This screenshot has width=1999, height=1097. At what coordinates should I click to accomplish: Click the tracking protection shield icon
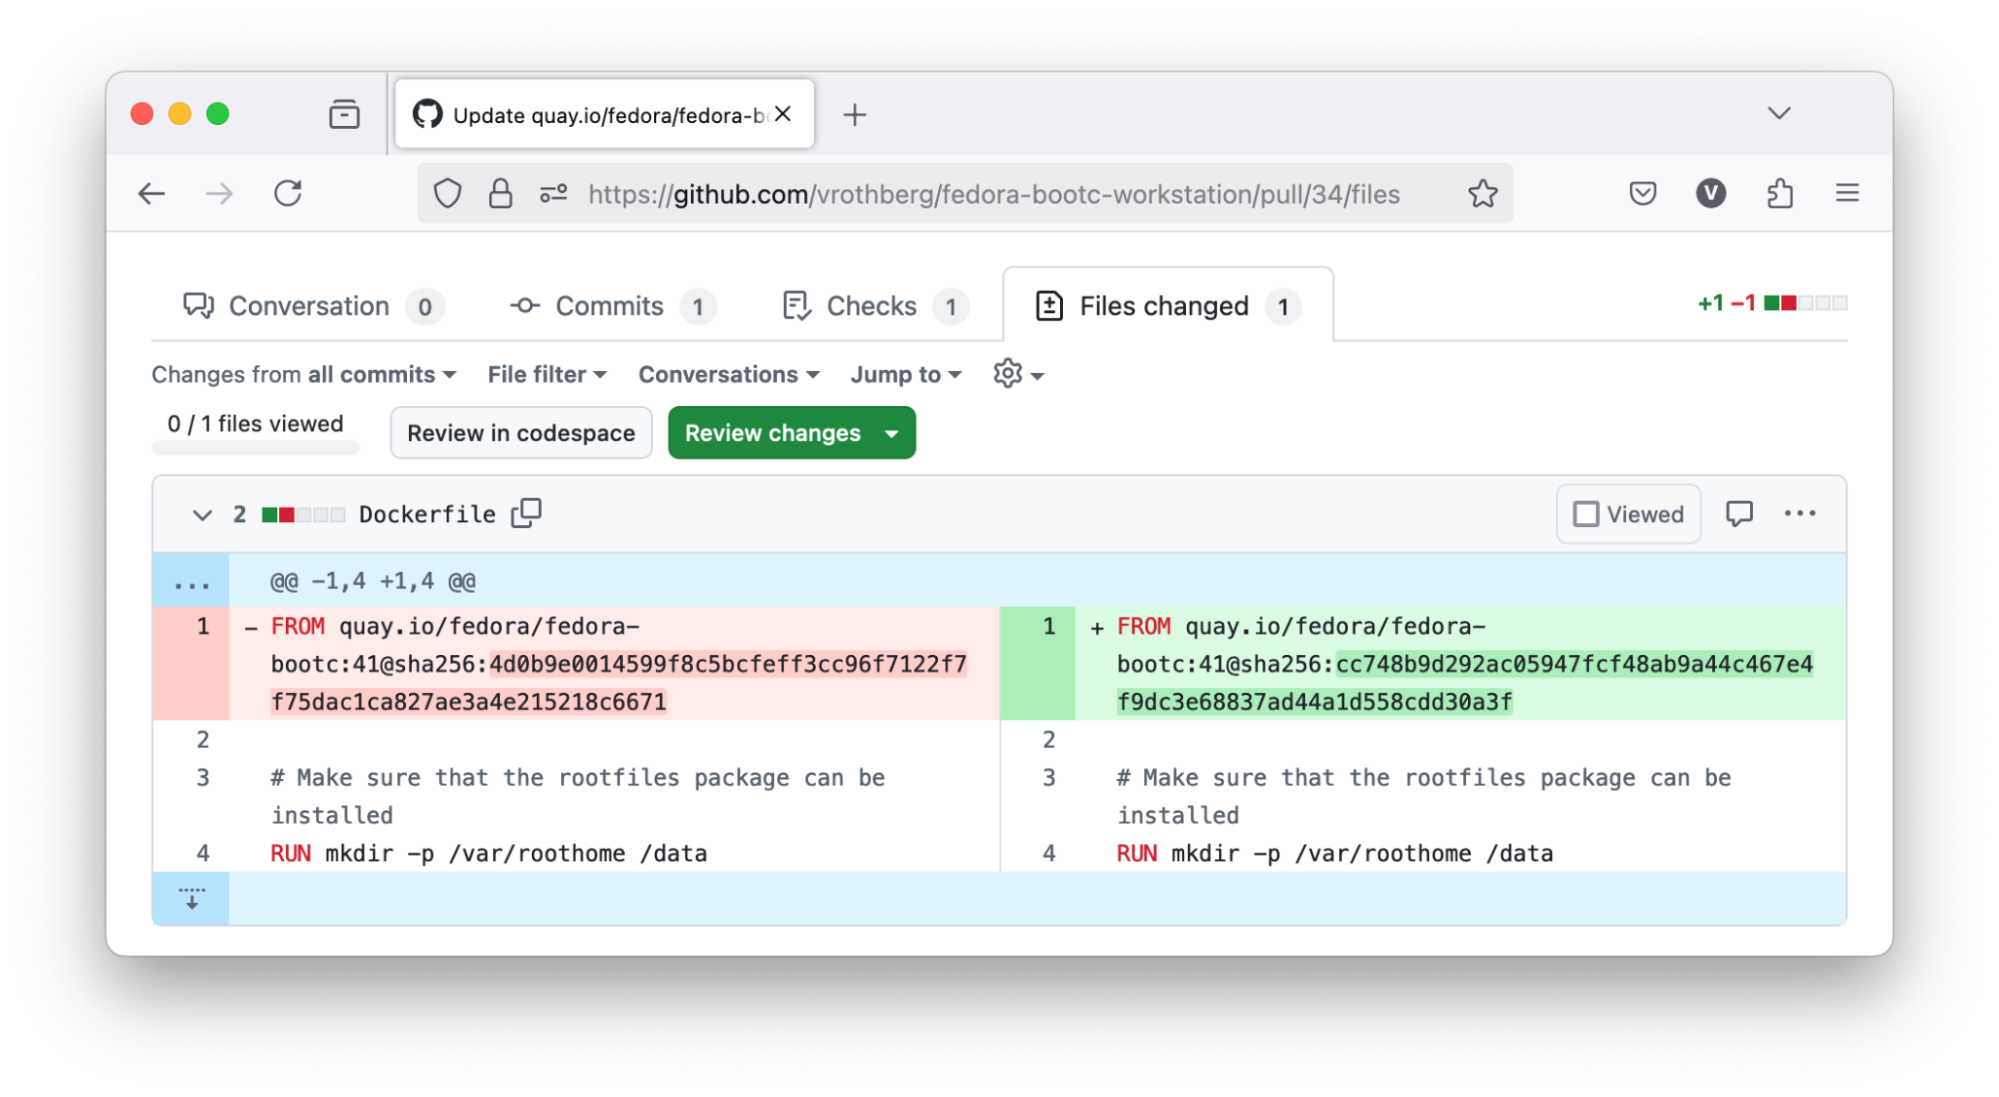tap(447, 193)
